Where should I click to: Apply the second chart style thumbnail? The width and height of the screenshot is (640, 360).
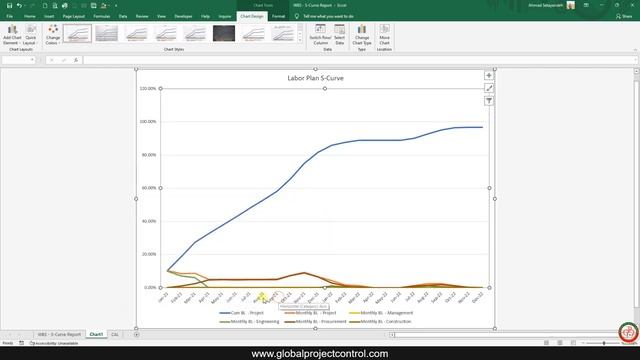tap(107, 33)
